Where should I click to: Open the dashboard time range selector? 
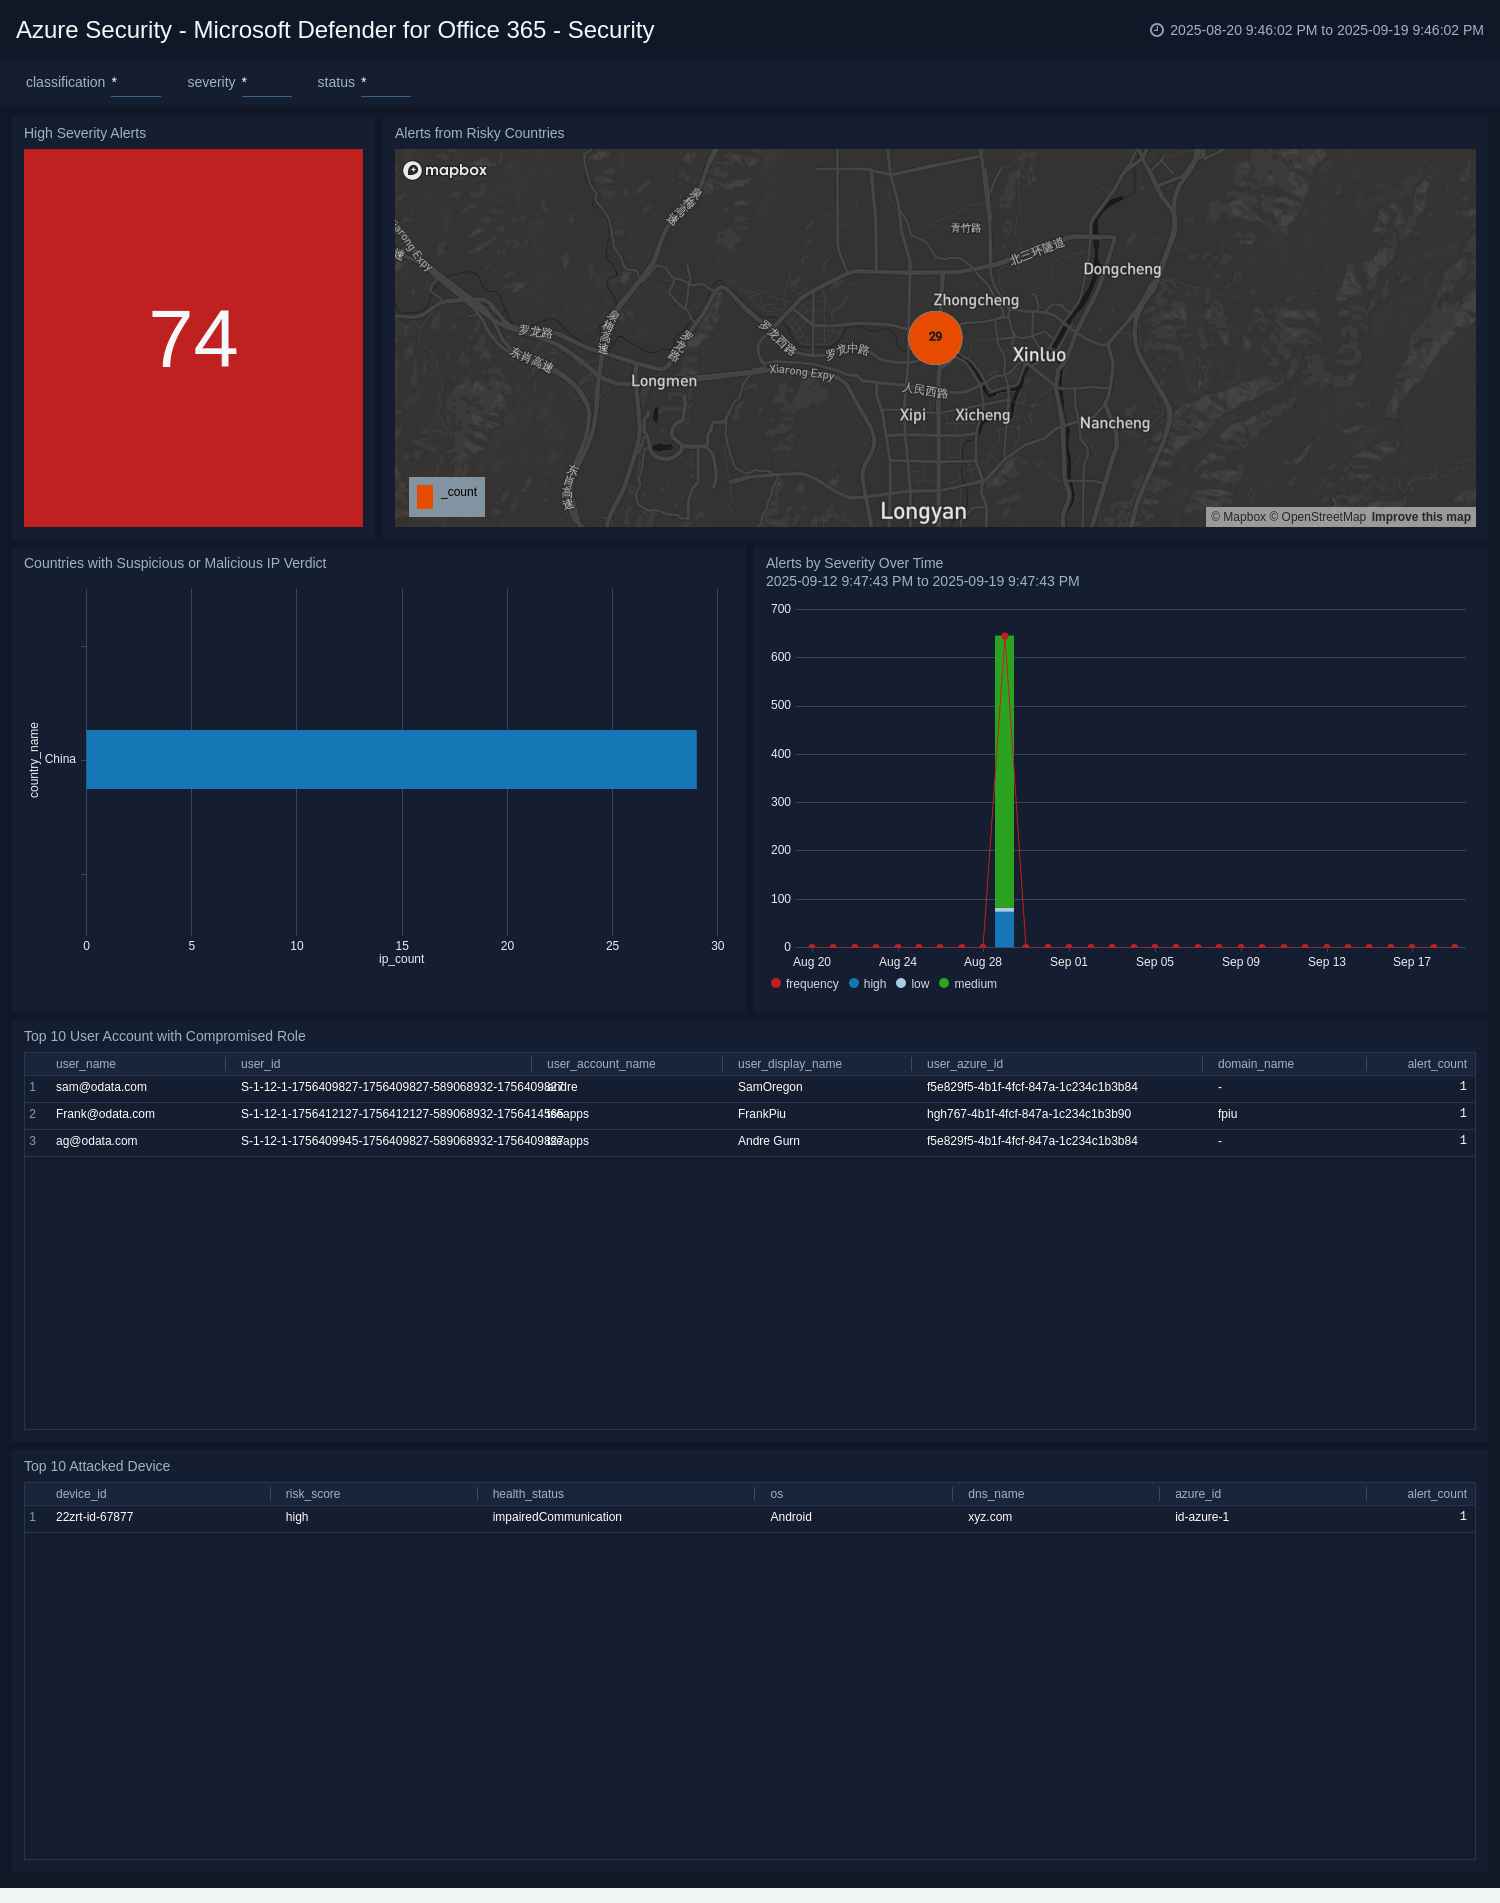point(1317,30)
